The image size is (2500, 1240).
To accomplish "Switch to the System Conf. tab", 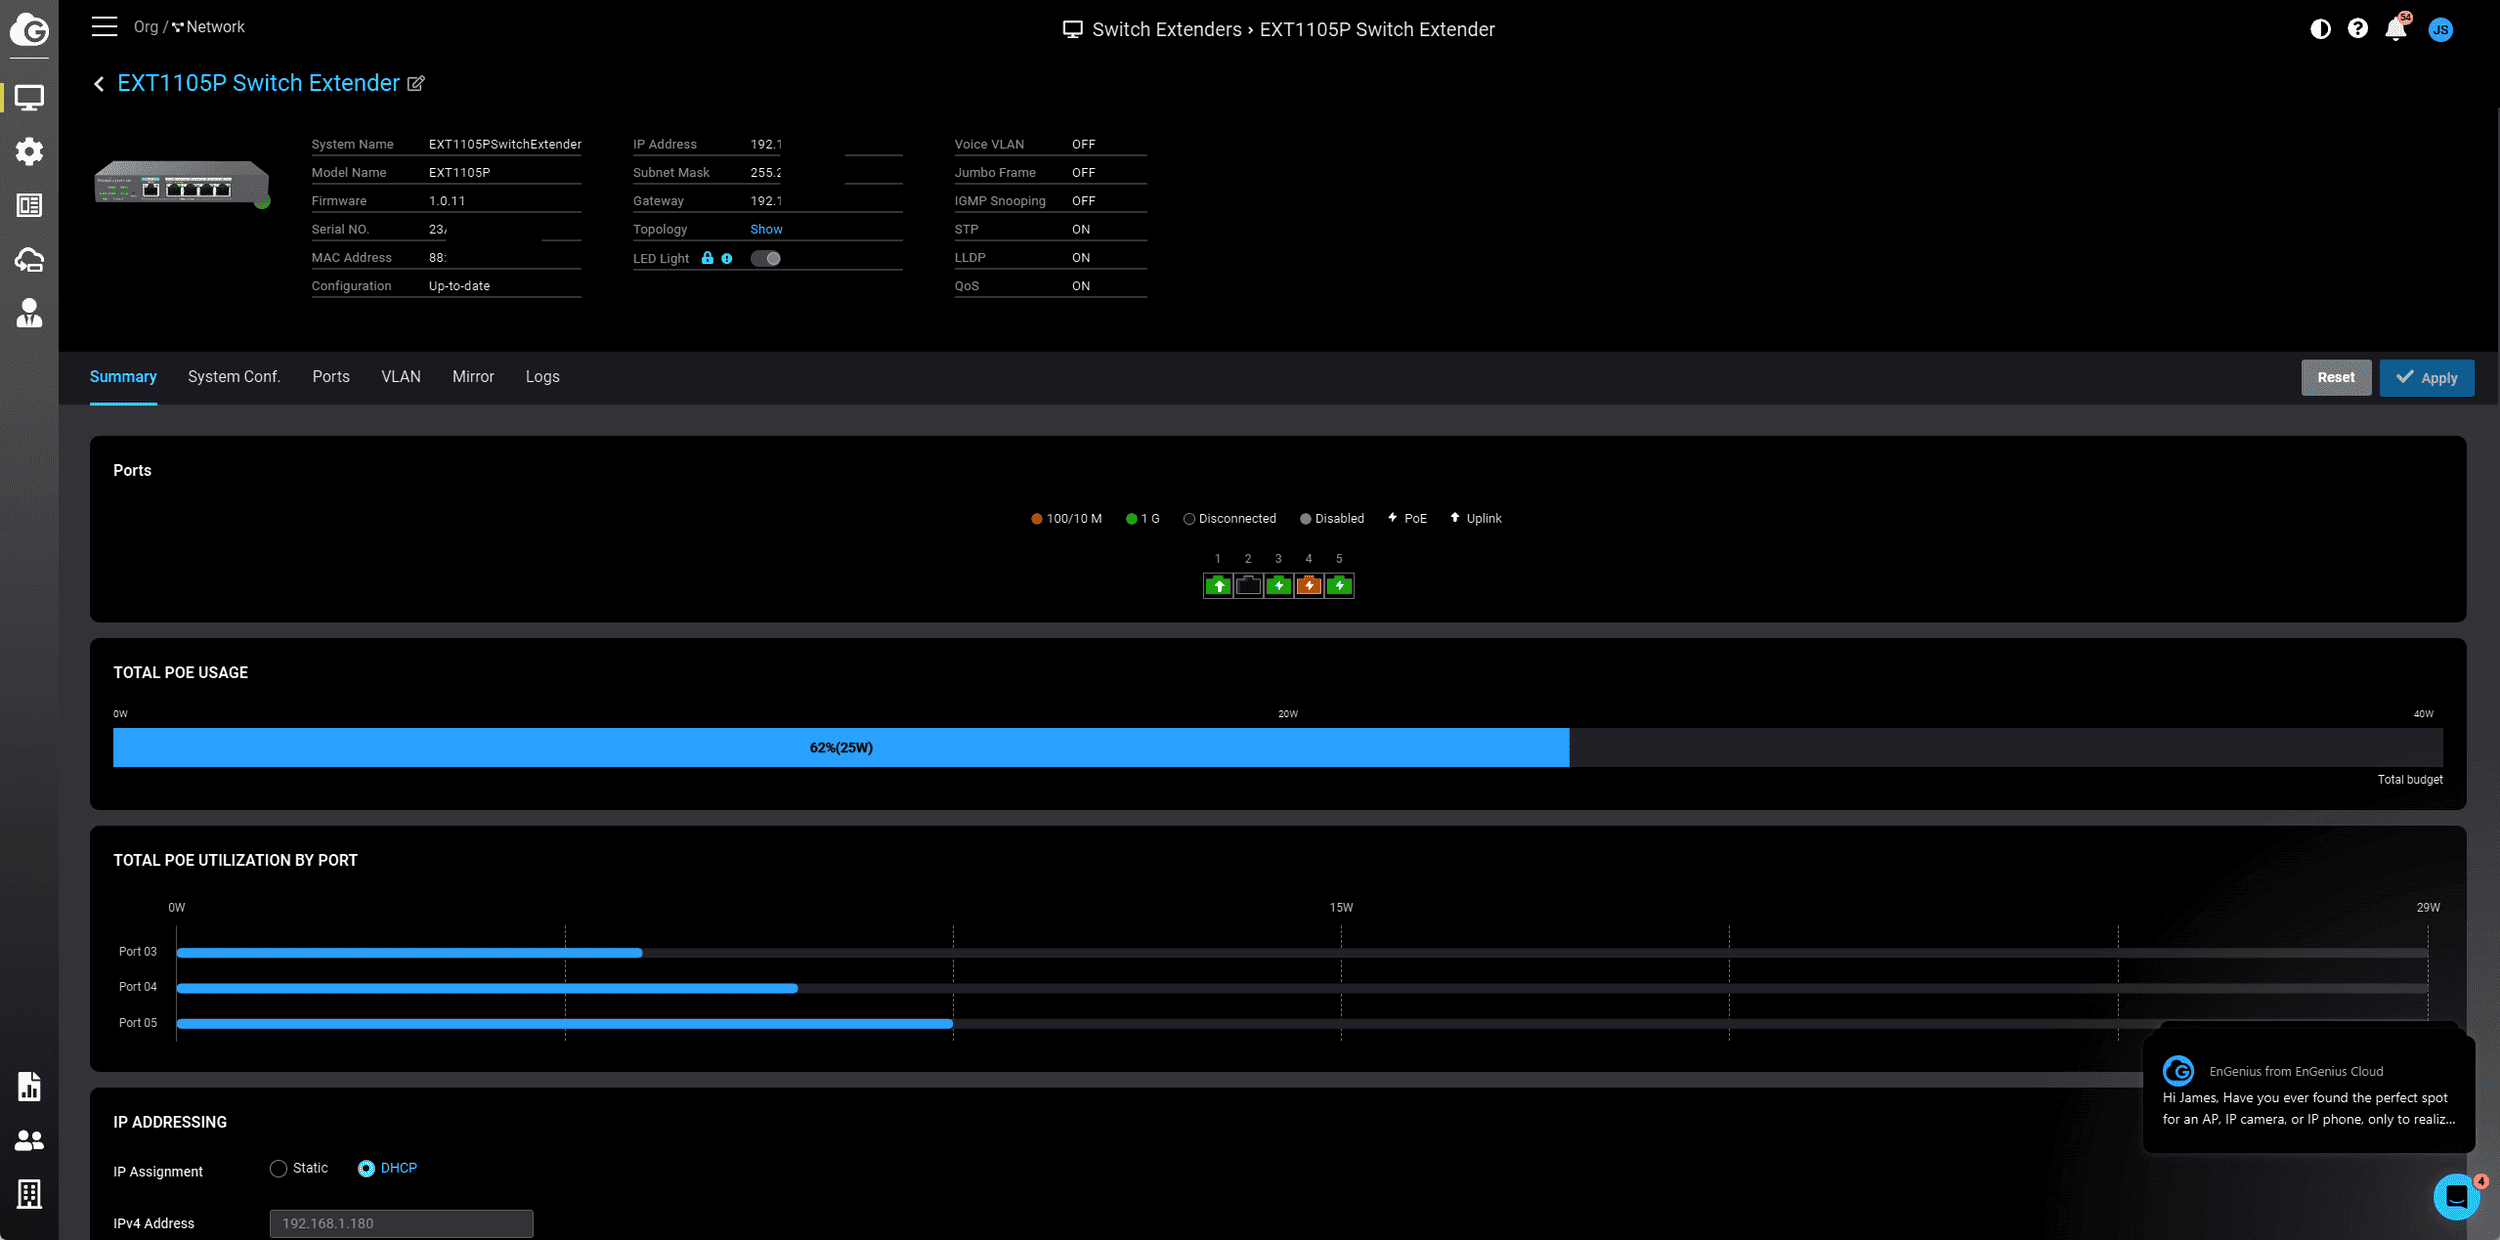I will 234,377.
